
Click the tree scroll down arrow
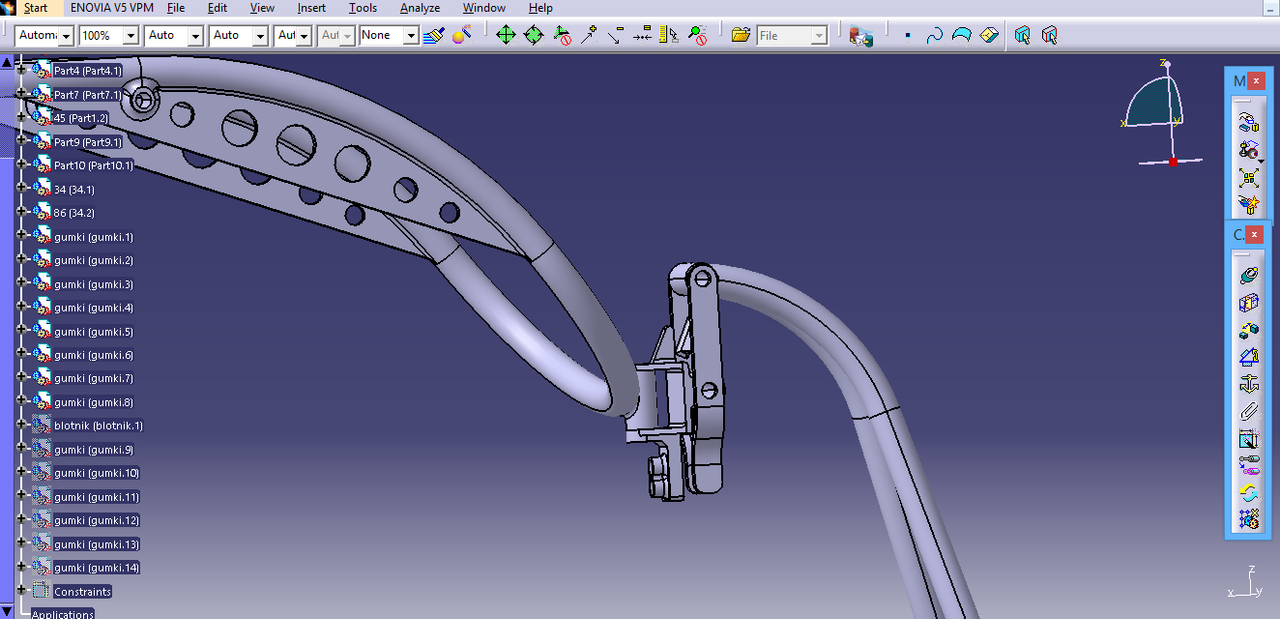[x=7, y=610]
